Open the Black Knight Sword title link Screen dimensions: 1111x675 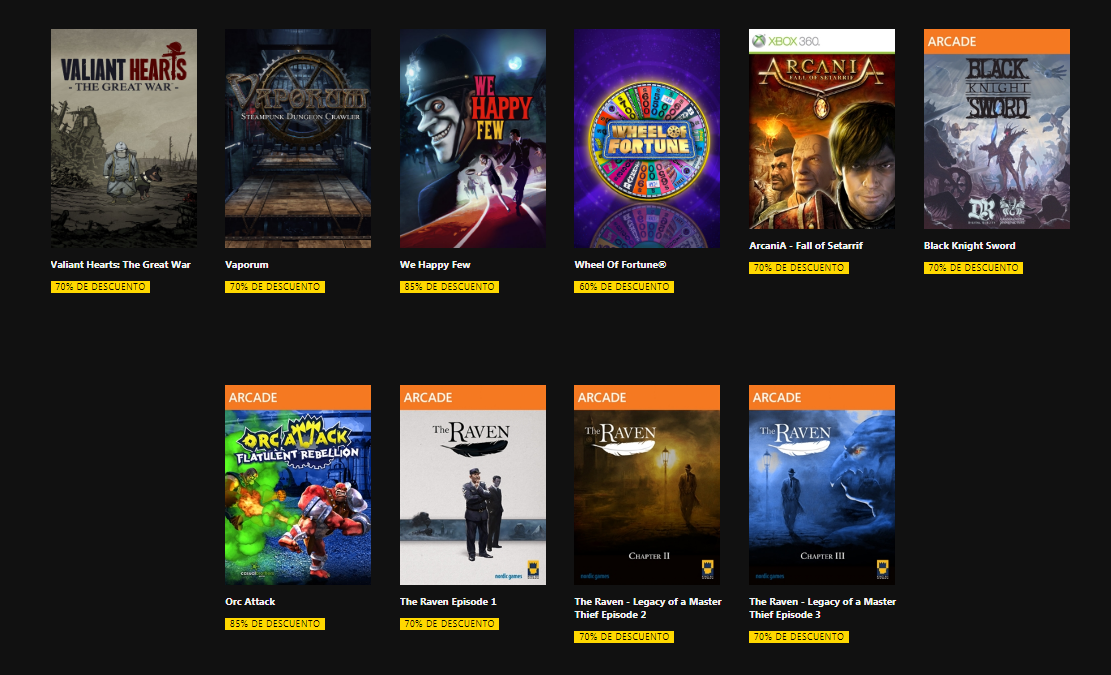click(x=969, y=246)
